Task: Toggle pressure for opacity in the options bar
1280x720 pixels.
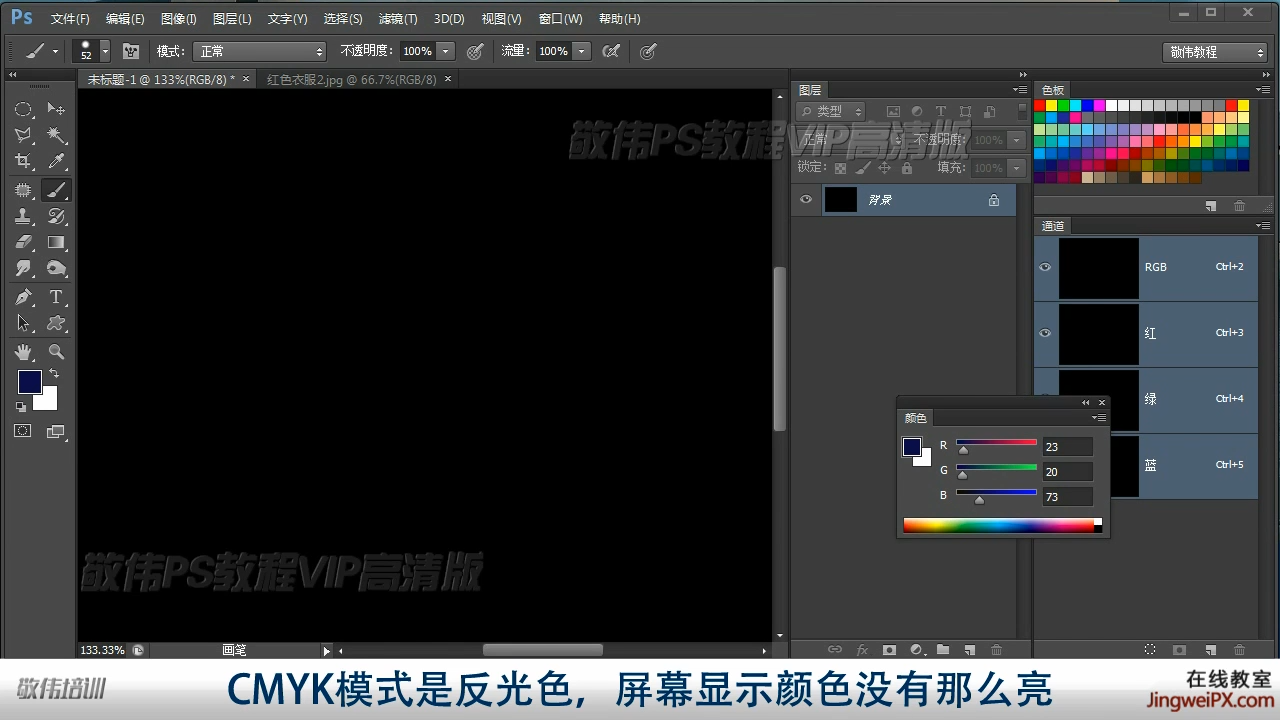Action: (x=475, y=51)
